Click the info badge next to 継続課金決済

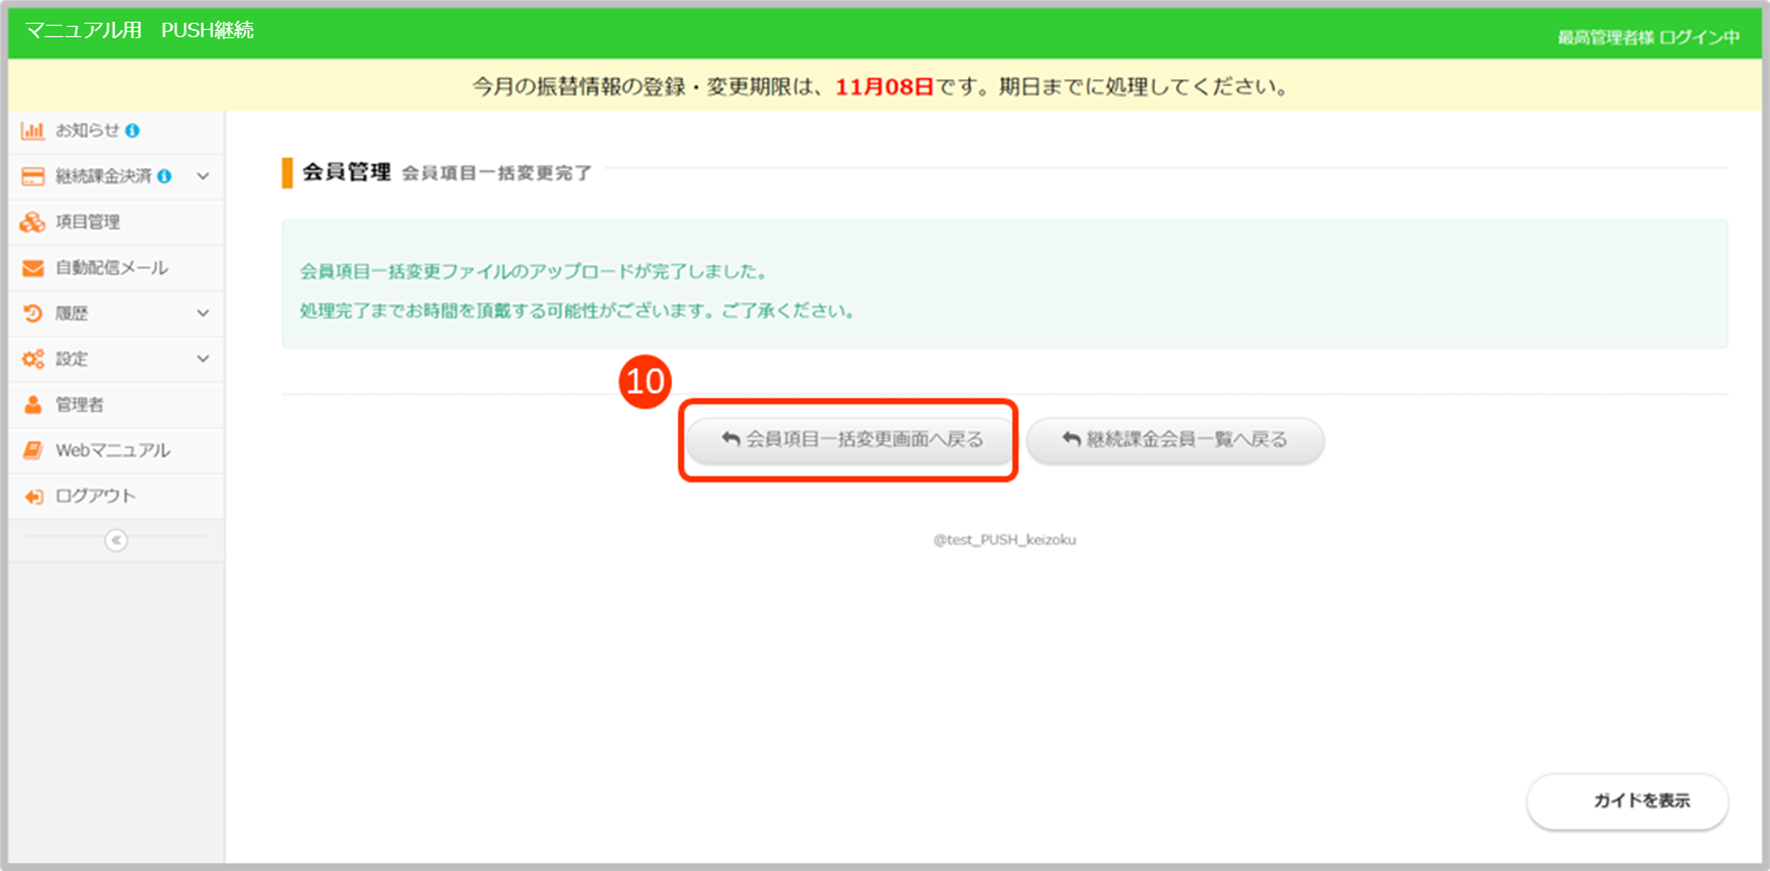tap(164, 177)
